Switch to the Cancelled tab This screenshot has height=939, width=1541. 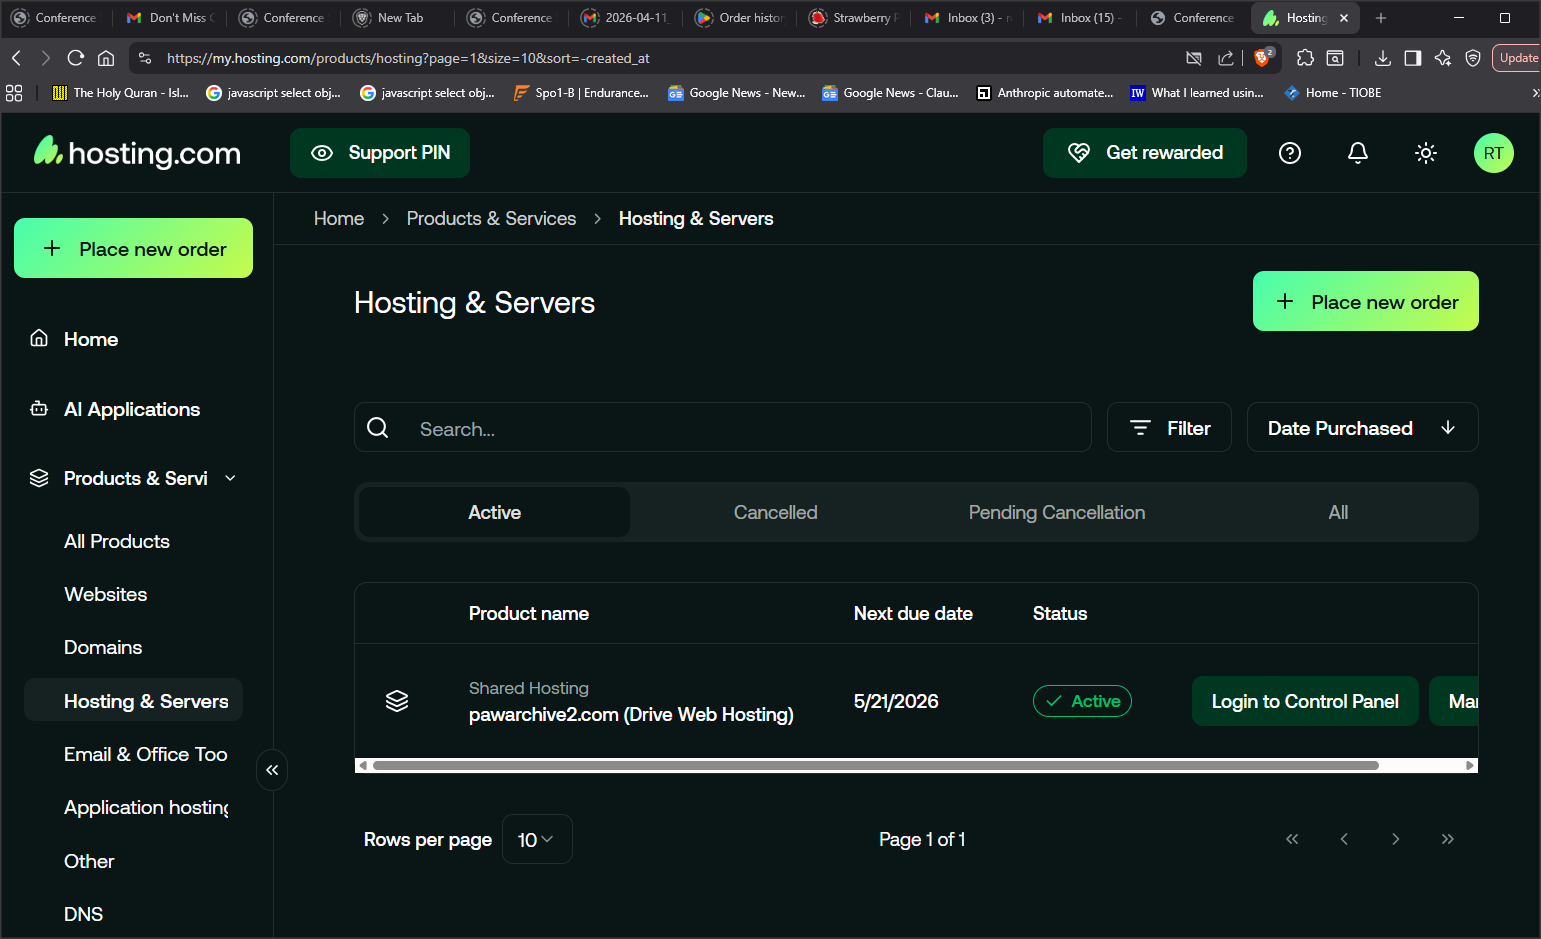click(x=775, y=512)
